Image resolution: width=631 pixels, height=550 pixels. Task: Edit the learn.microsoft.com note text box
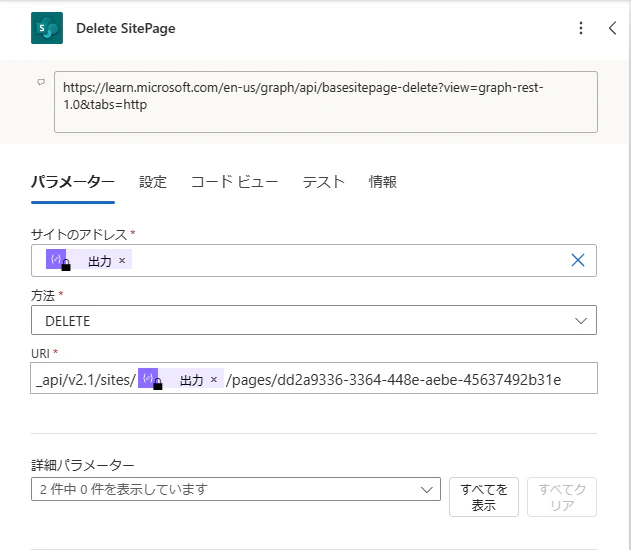pos(326,102)
